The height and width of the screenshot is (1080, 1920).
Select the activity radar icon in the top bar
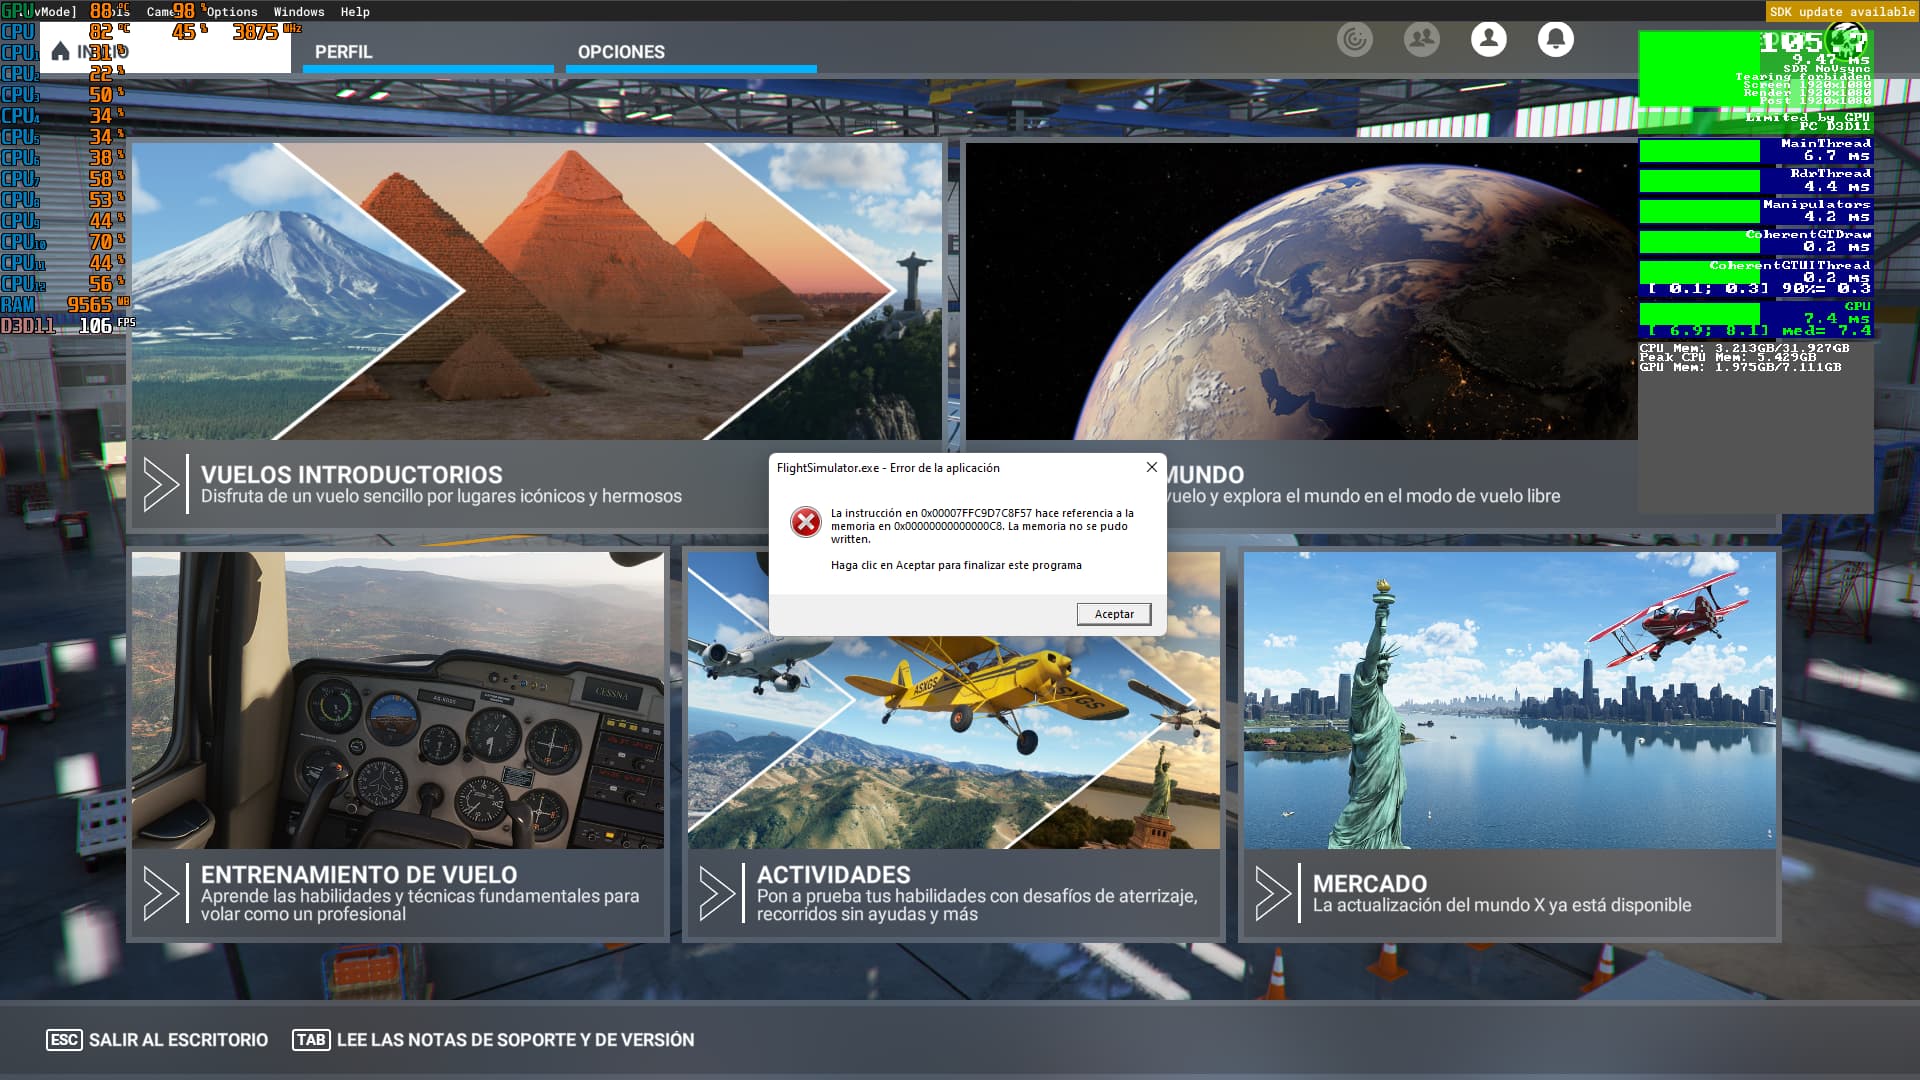(1355, 40)
